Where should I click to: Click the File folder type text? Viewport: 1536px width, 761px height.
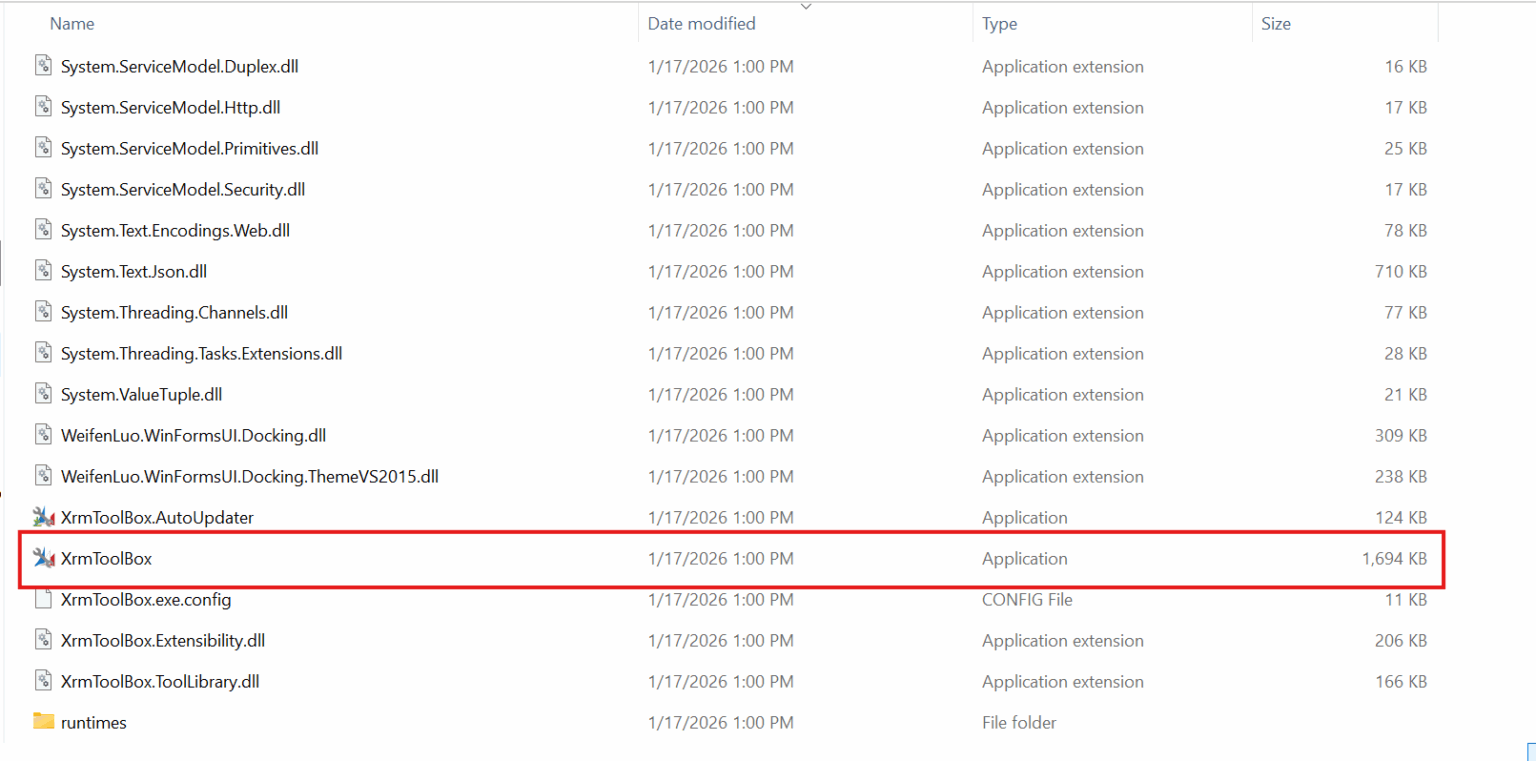pos(1019,722)
